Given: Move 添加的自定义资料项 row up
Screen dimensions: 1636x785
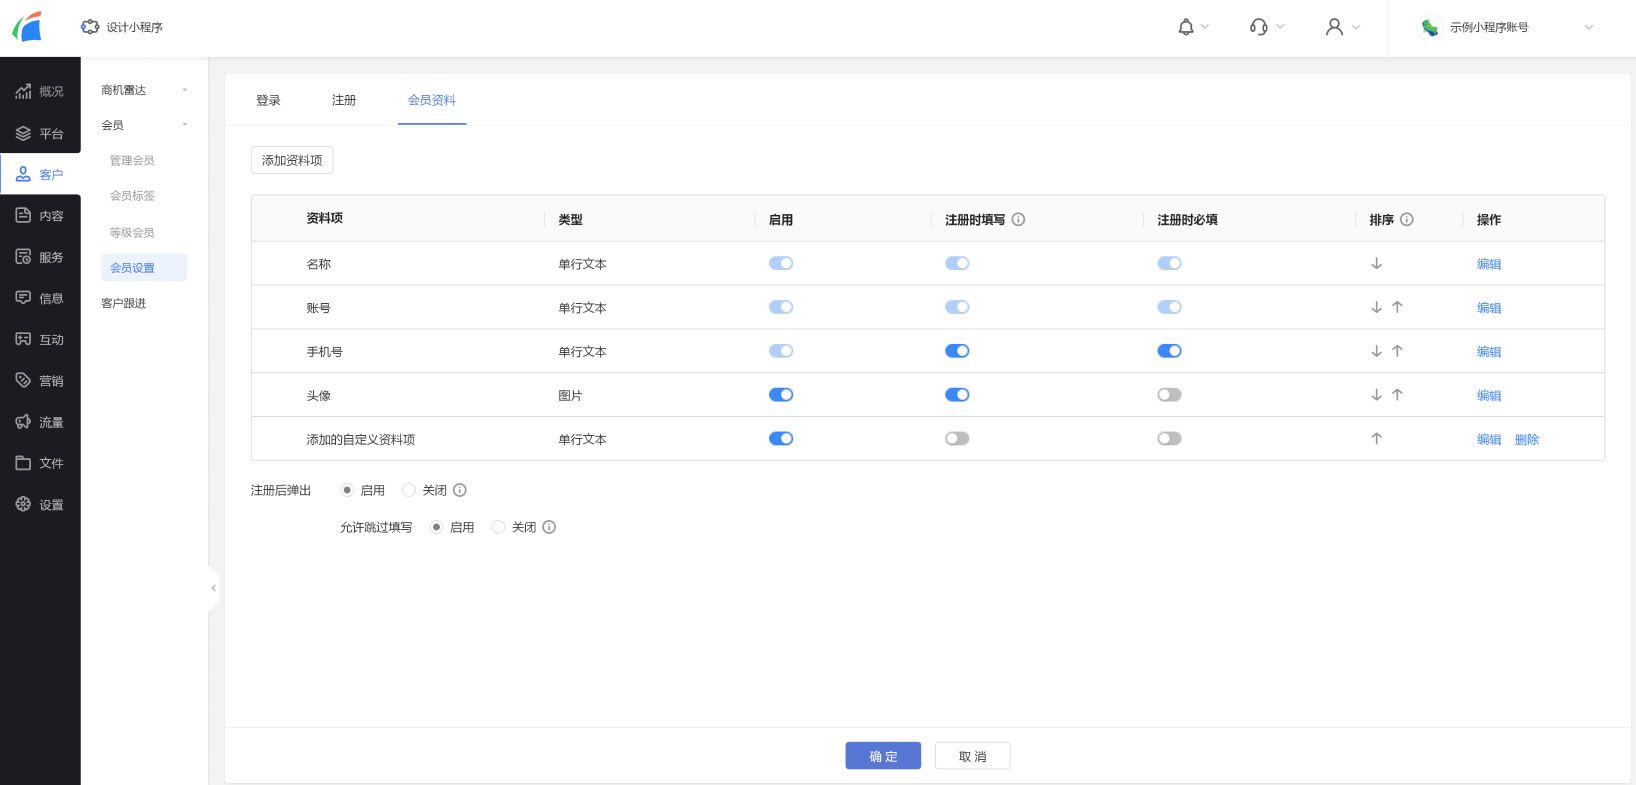Looking at the screenshot, I should pyautogui.click(x=1376, y=438).
